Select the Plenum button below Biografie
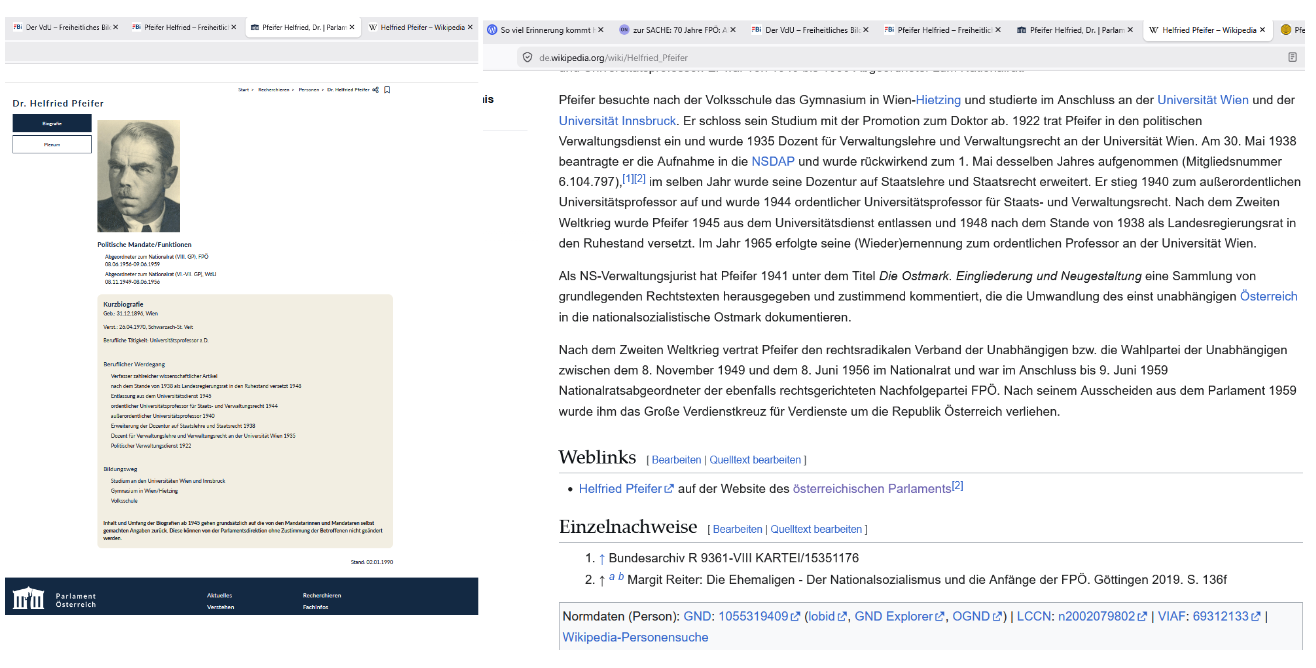 [x=52, y=145]
